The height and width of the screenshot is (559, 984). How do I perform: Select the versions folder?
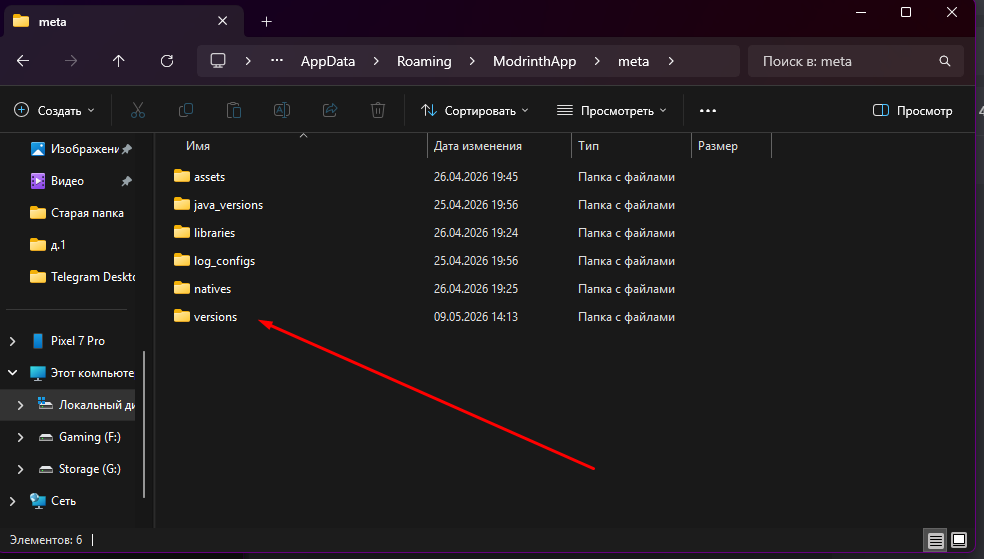point(215,317)
